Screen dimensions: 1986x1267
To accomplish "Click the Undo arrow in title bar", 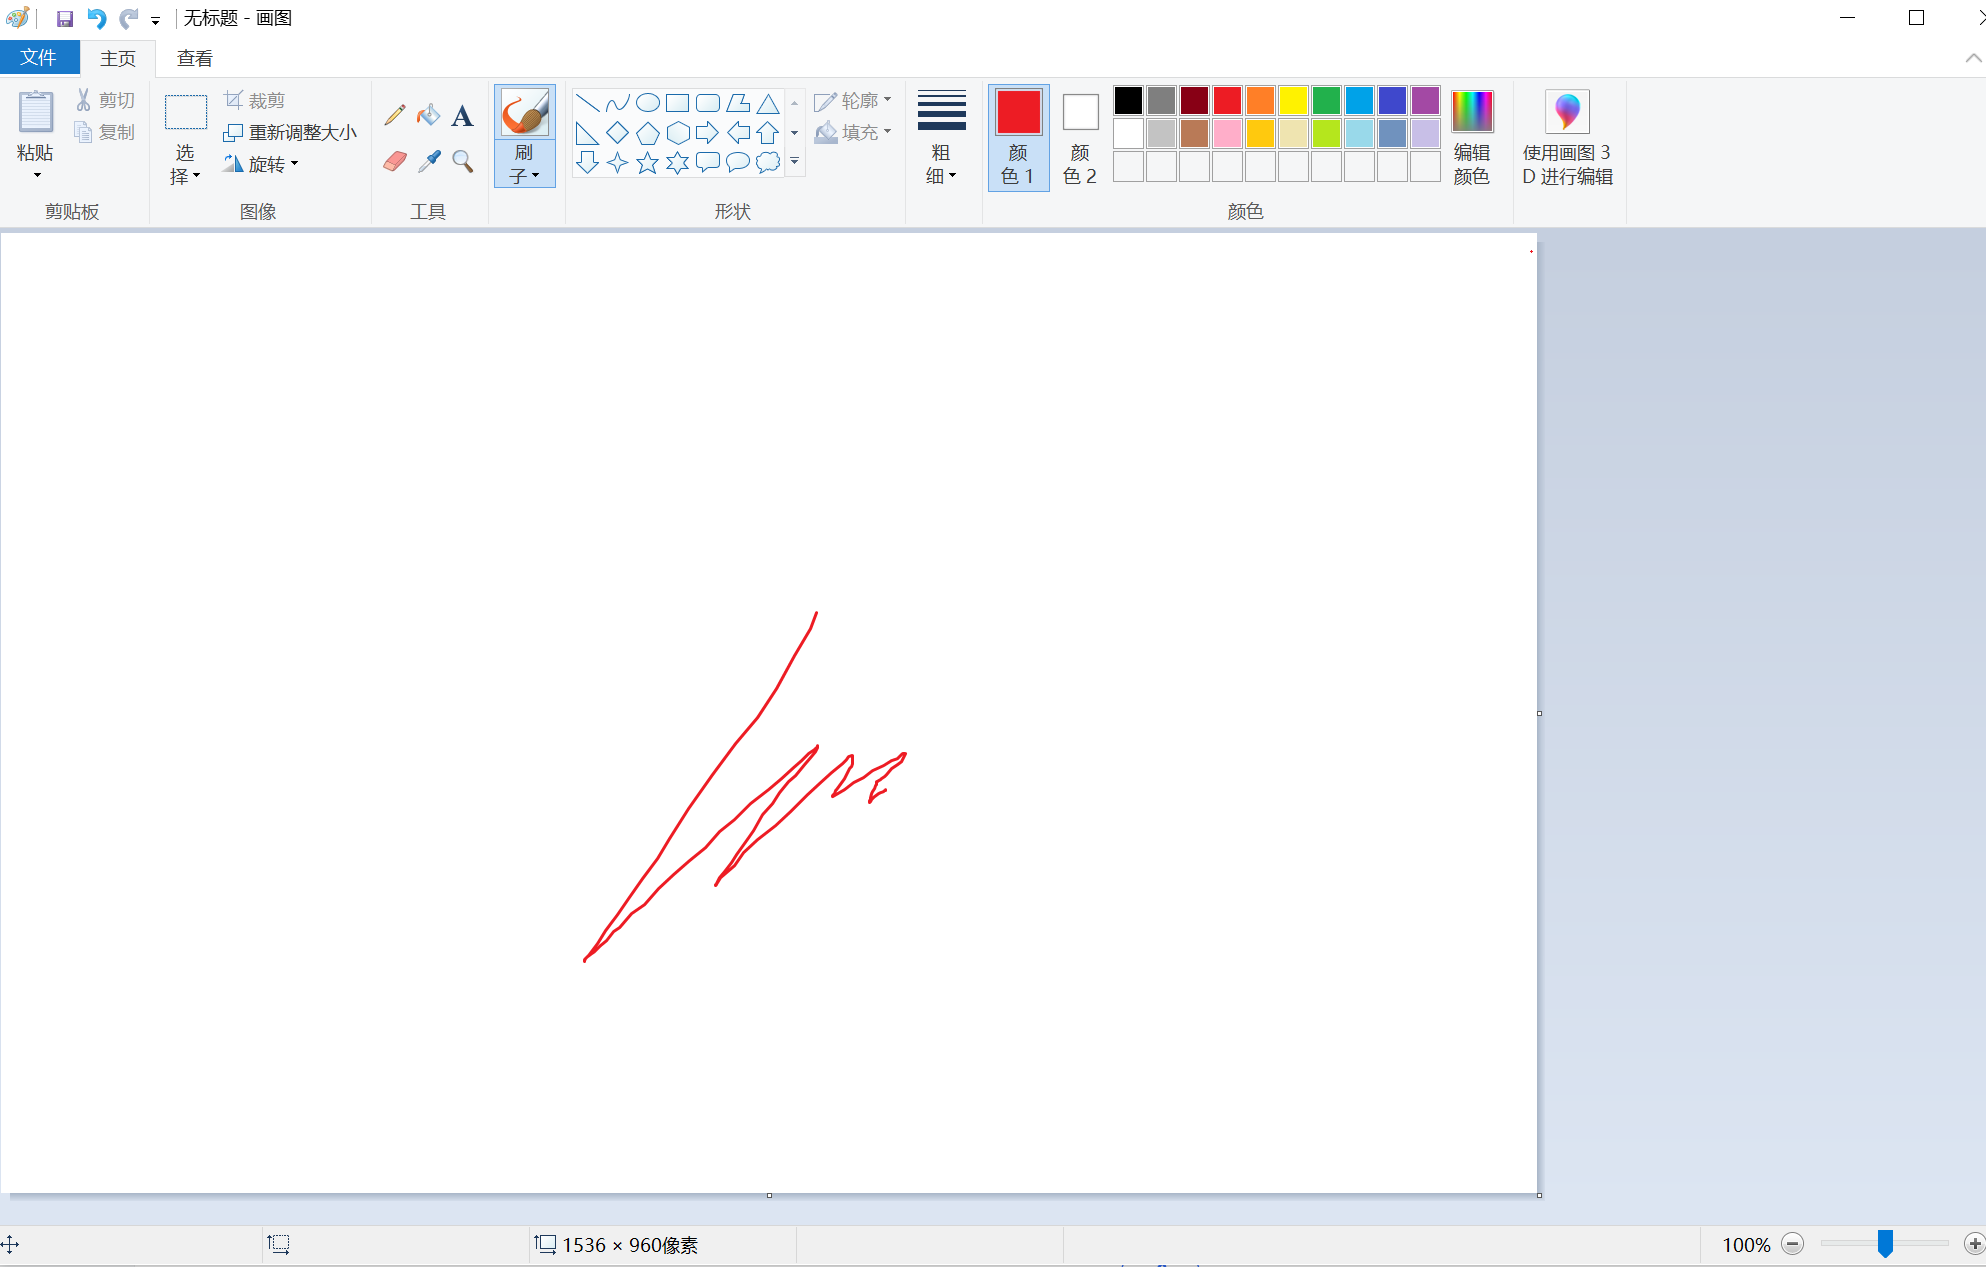I will [96, 18].
